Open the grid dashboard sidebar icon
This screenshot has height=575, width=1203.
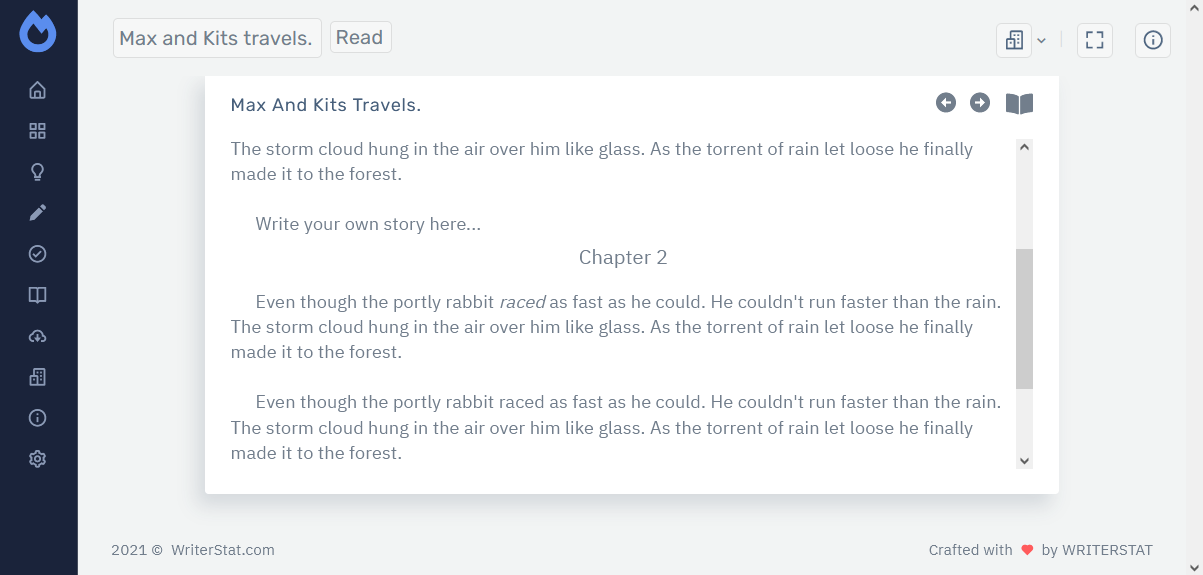[x=38, y=131]
